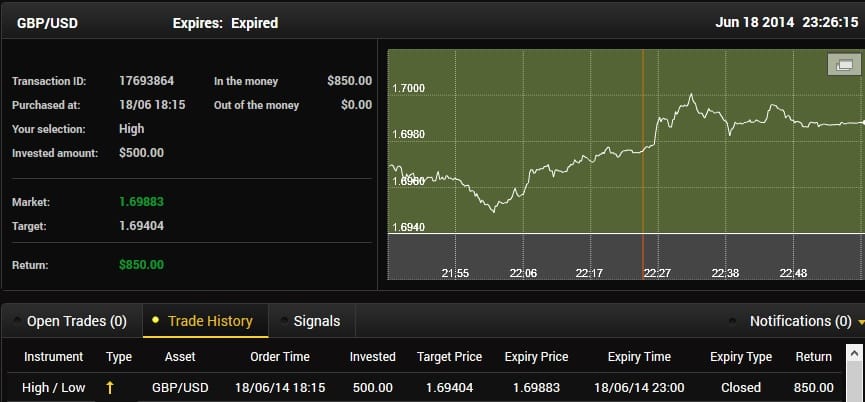Sort by the Return column header
The height and width of the screenshot is (402, 865).
(813, 357)
